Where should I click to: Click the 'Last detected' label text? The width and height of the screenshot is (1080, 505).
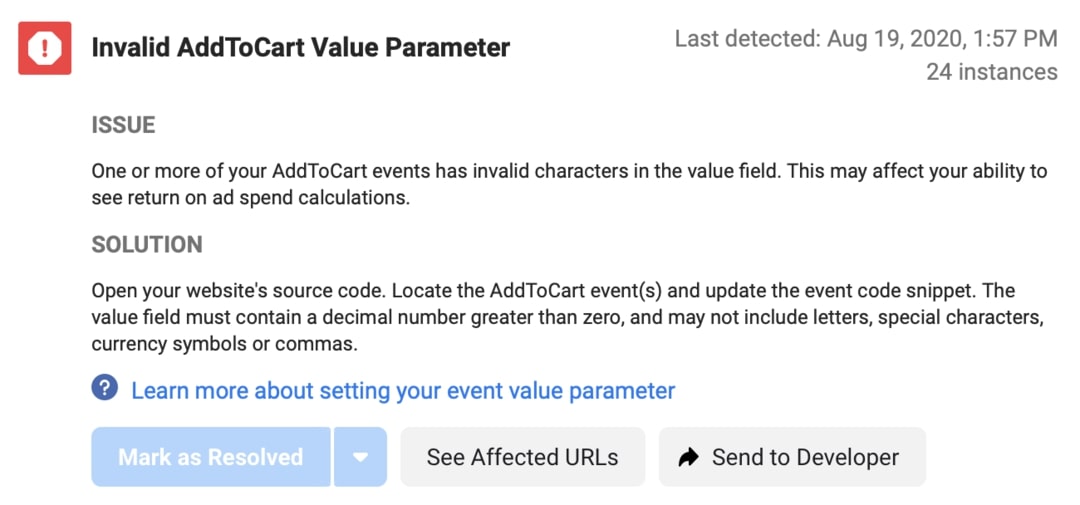[747, 39]
